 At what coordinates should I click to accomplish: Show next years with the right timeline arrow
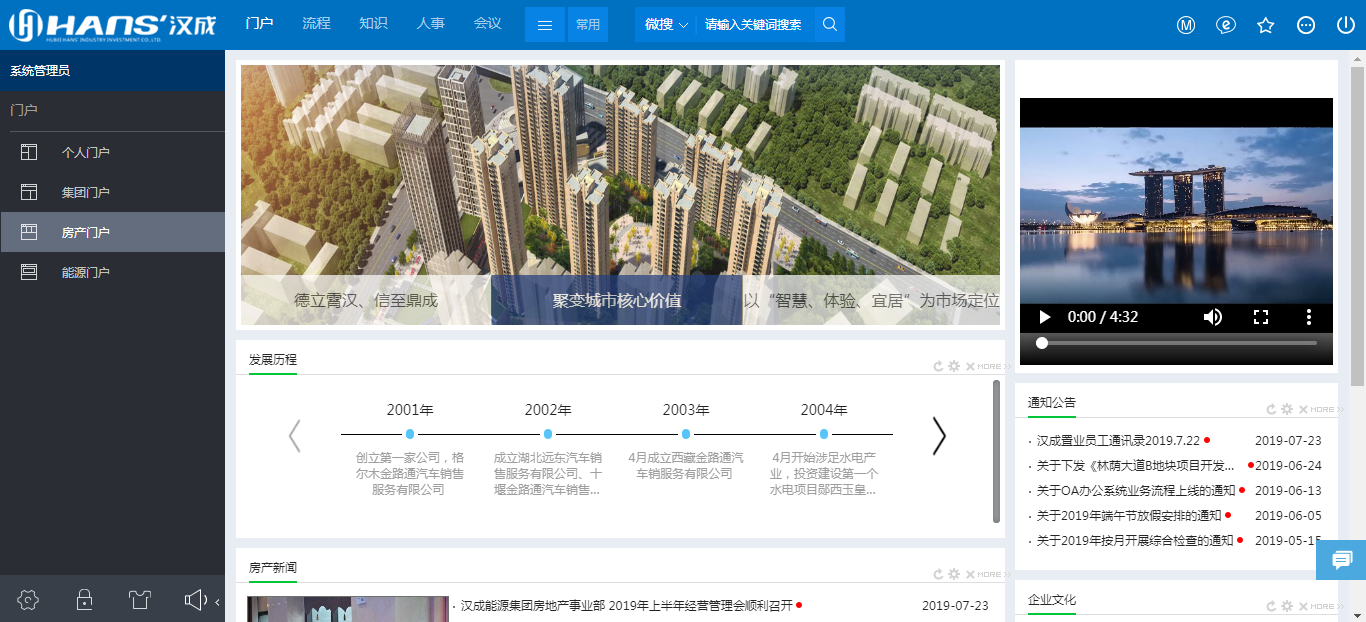[939, 435]
